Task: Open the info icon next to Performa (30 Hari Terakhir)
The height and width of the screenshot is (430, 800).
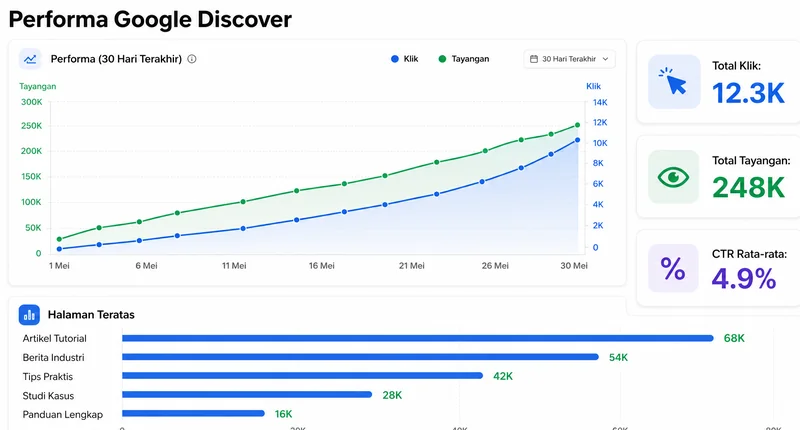Action: pos(192,59)
